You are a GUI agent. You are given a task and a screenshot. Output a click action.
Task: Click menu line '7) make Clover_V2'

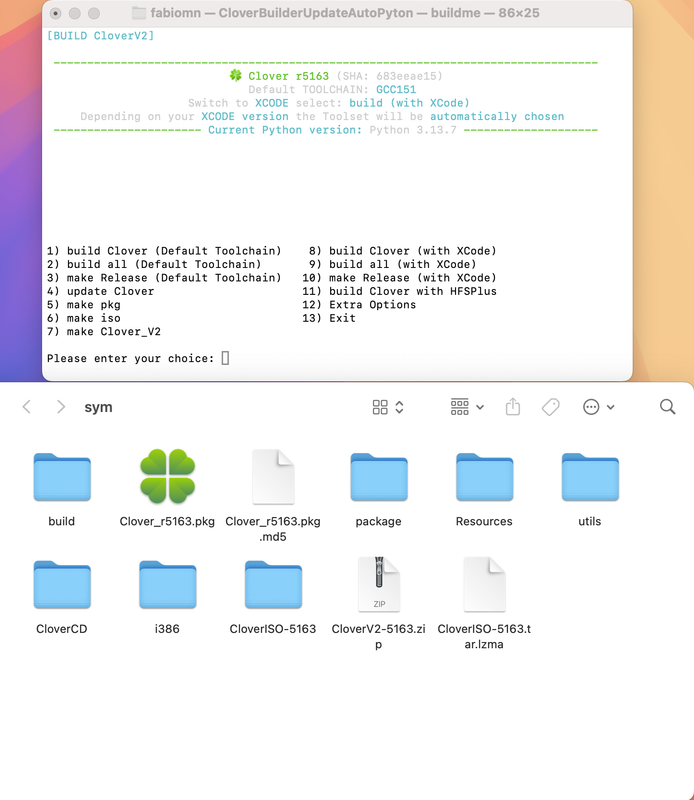click(104, 332)
